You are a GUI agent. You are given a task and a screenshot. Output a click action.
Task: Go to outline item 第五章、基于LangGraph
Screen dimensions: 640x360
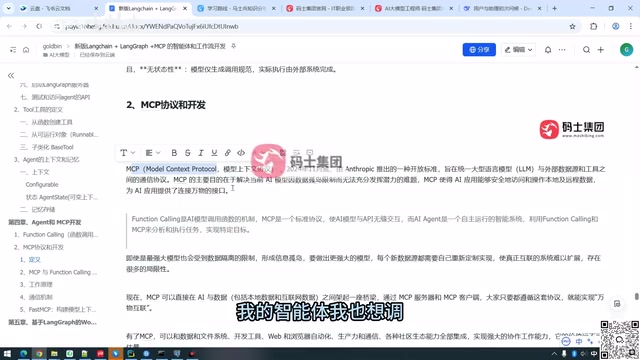[x=52, y=322]
